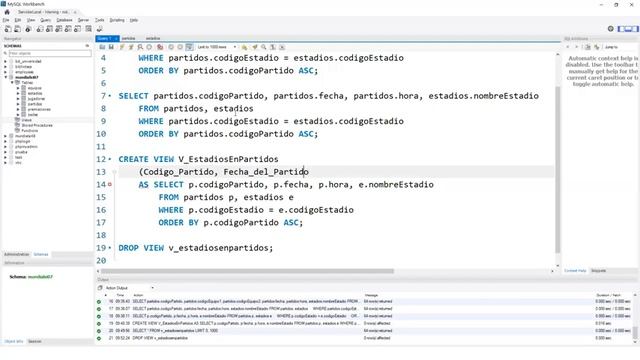This screenshot has height=360, width=640.
Task: Create a new stored procedure icon
Action: coord(68,29)
